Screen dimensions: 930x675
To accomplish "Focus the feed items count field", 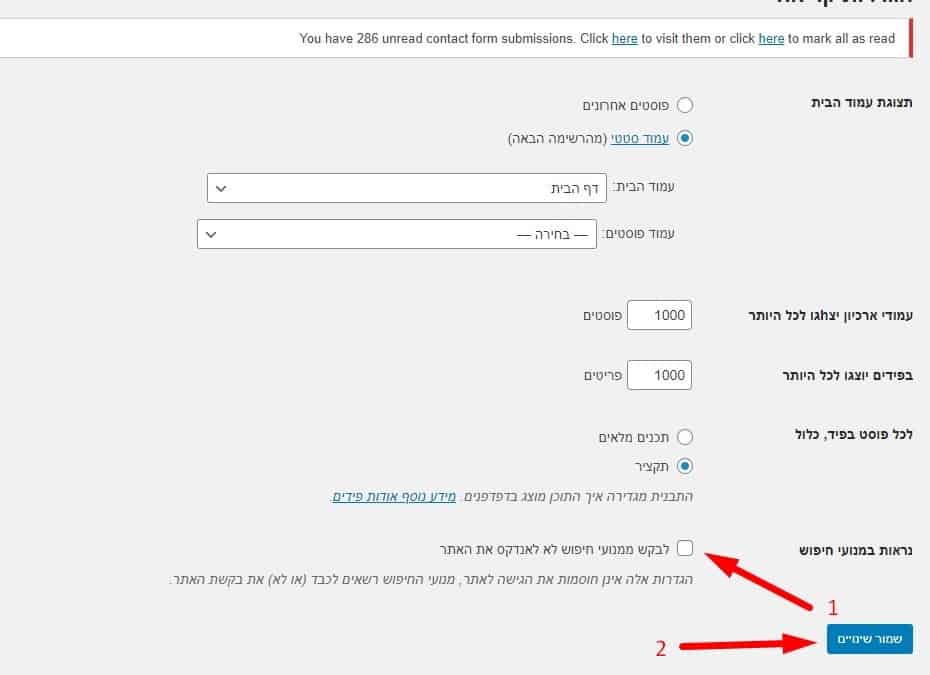I will [659, 375].
